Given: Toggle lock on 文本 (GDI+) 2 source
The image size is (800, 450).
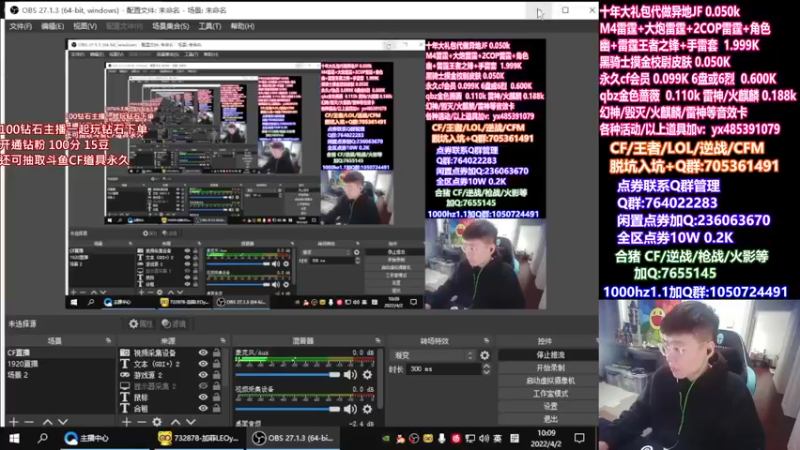Looking at the screenshot, I should [x=217, y=364].
